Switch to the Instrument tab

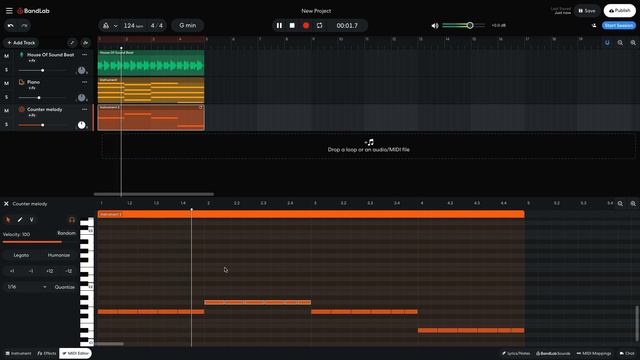coord(18,353)
